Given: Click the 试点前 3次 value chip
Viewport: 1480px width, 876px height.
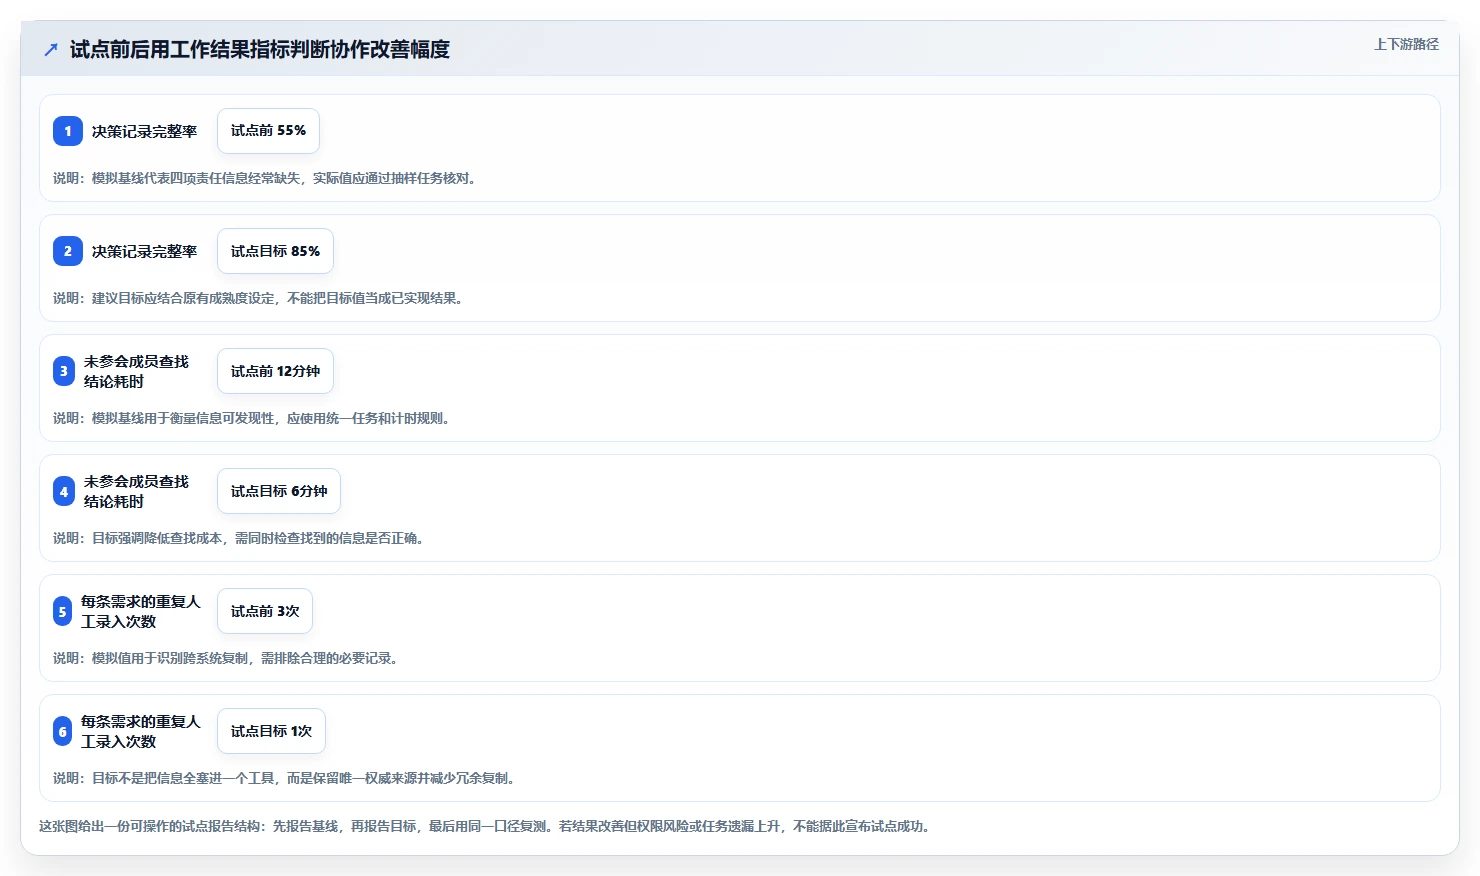Looking at the screenshot, I should coord(265,611).
